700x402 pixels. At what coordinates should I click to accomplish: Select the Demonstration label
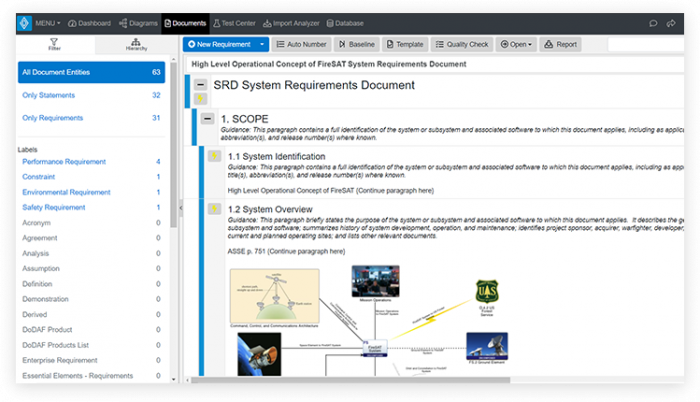(x=45, y=299)
